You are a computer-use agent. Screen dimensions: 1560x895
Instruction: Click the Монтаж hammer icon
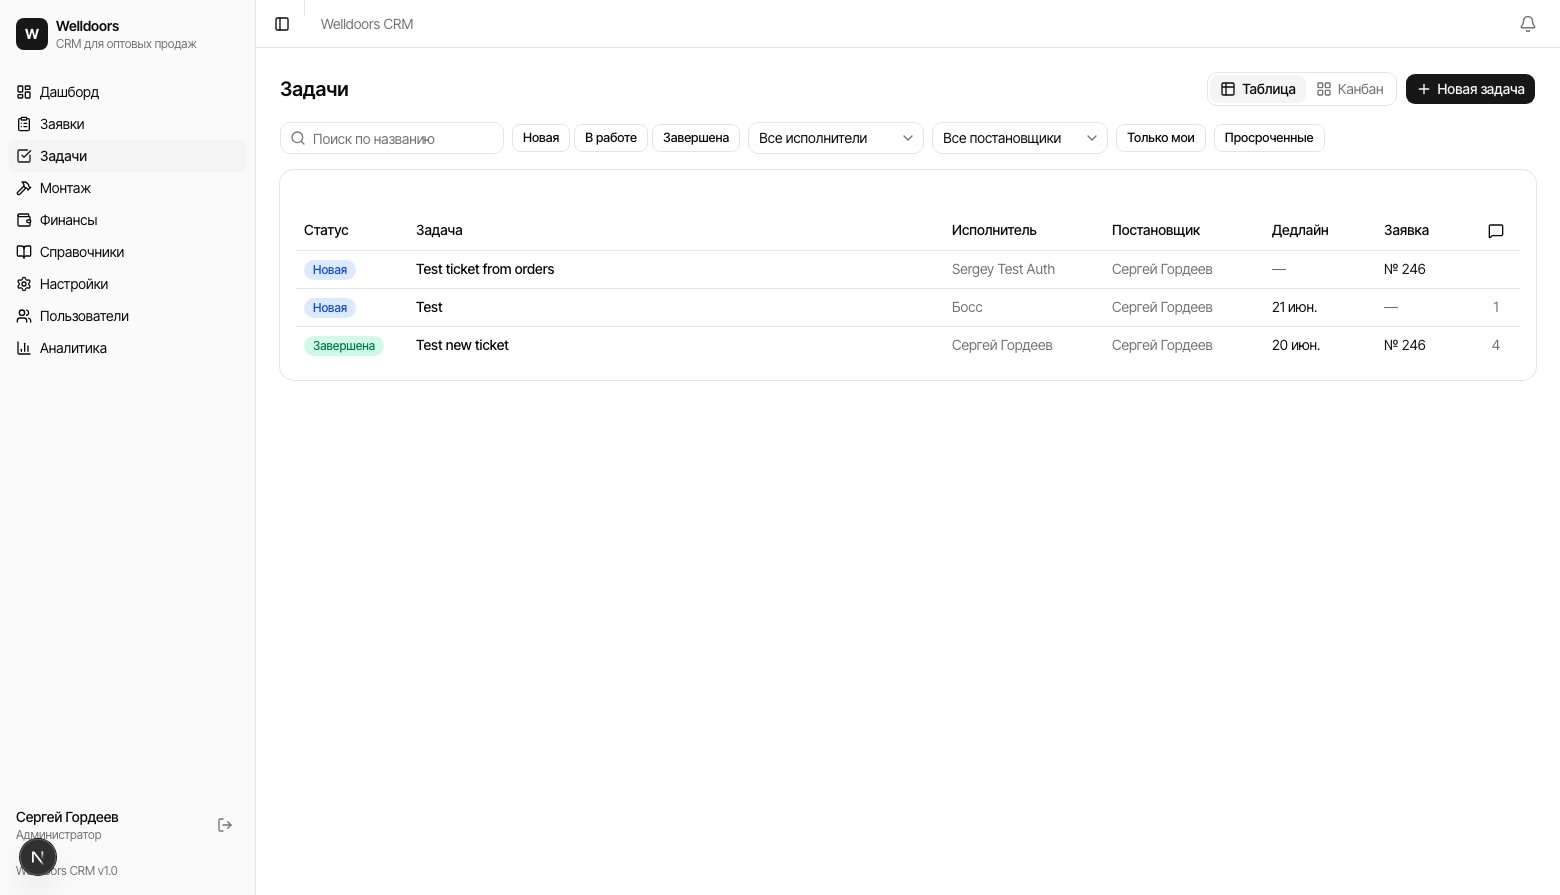click(24, 188)
